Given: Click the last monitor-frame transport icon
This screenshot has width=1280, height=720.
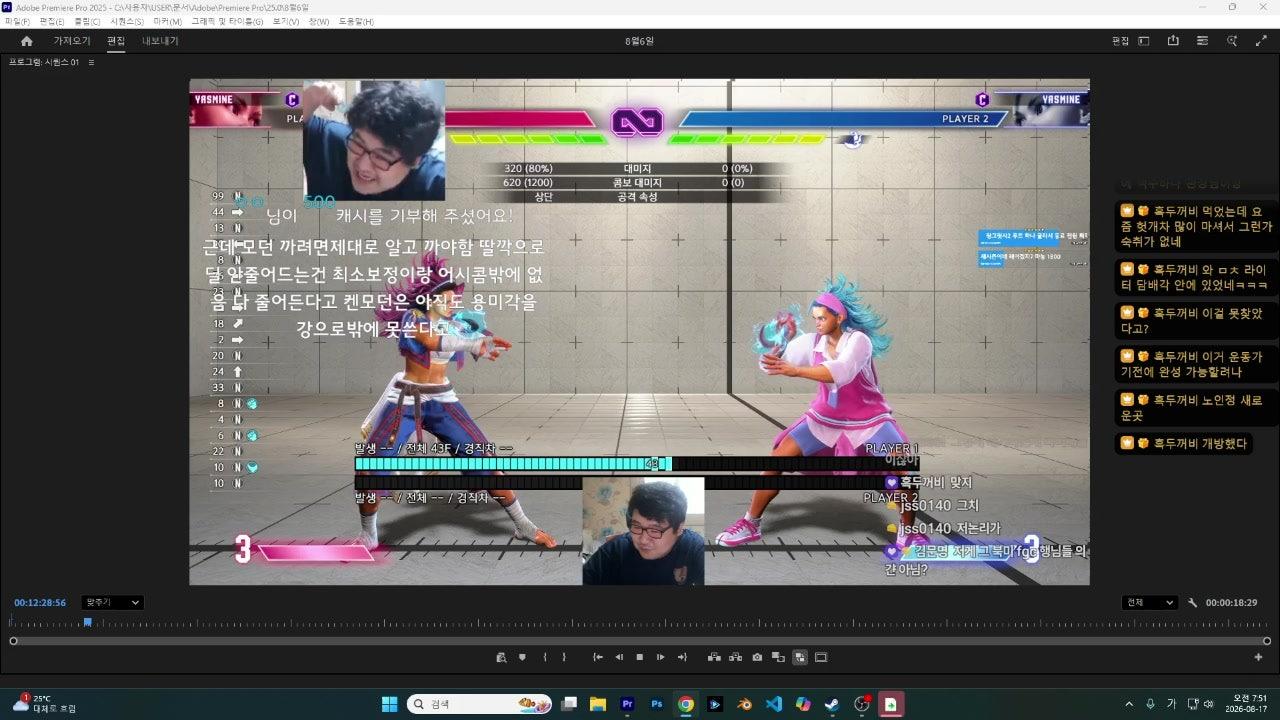Looking at the screenshot, I should coord(821,657).
